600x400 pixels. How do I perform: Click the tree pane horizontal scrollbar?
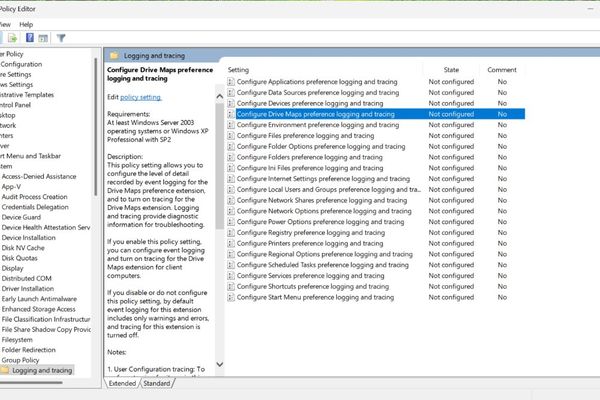[31, 382]
